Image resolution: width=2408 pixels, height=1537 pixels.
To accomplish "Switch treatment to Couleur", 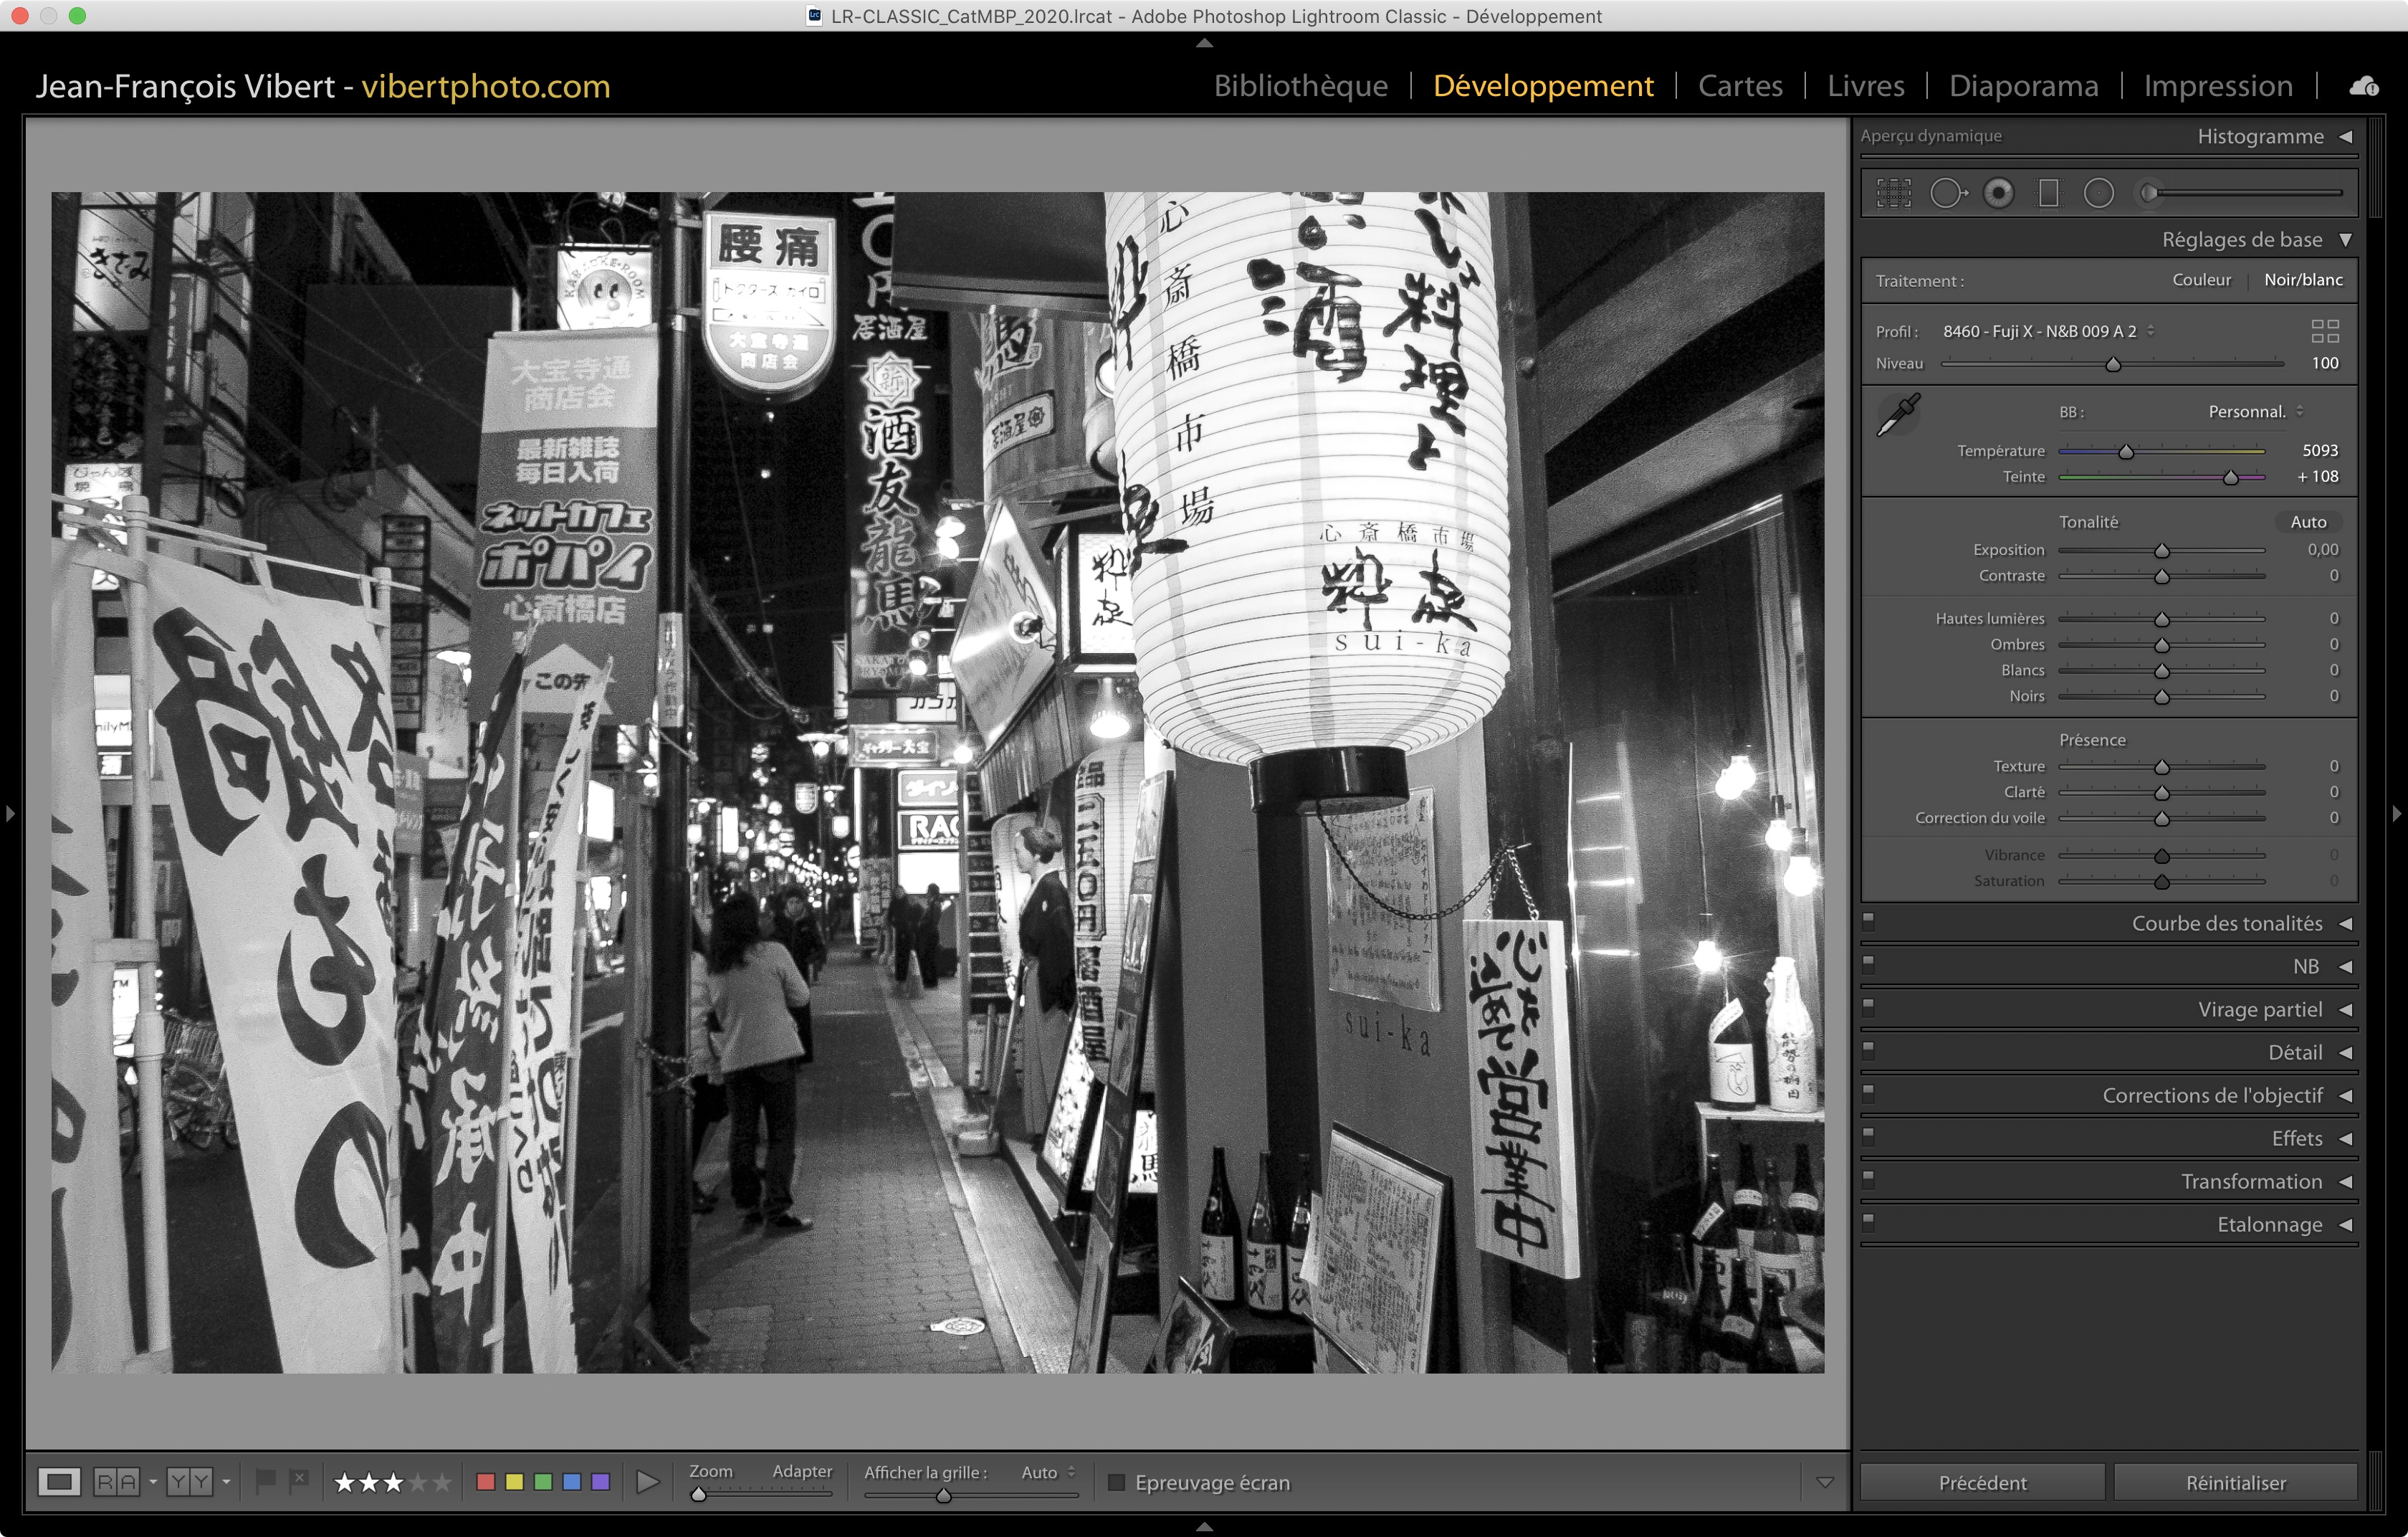I will 2201,280.
